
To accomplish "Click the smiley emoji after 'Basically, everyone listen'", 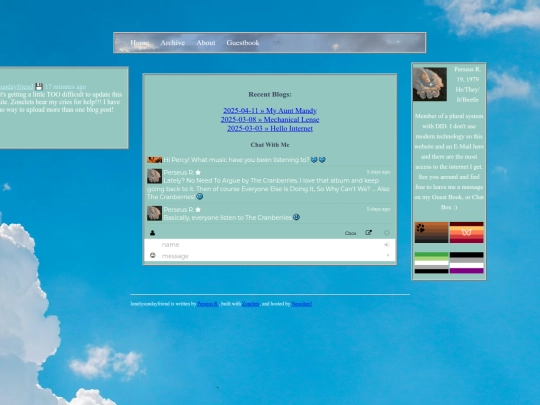I will point(296,217).
